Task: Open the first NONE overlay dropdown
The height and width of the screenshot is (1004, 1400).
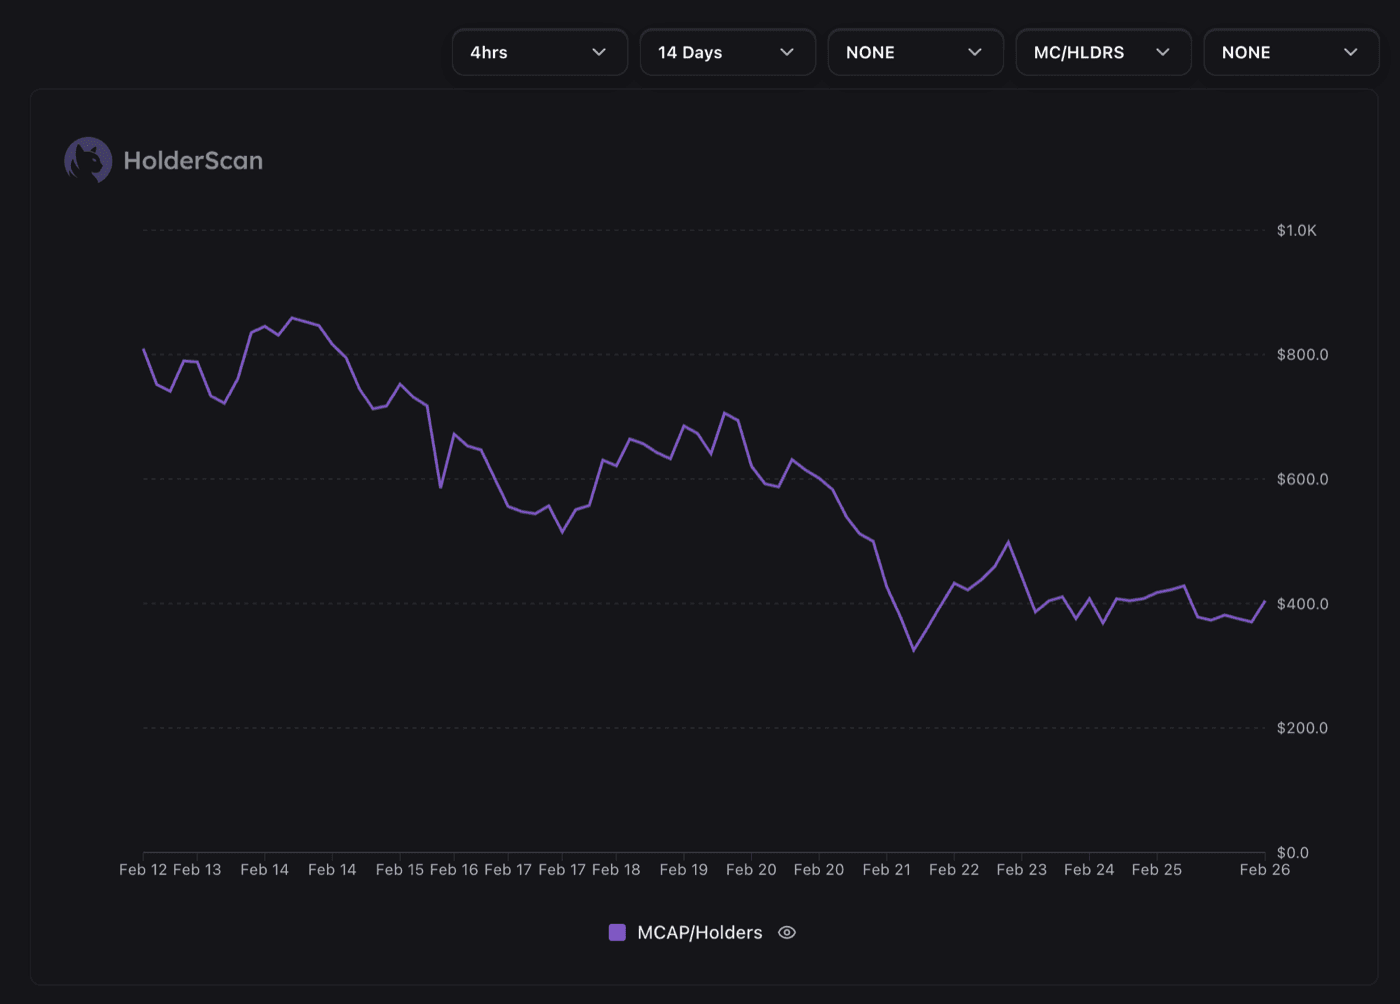Action: [x=915, y=52]
